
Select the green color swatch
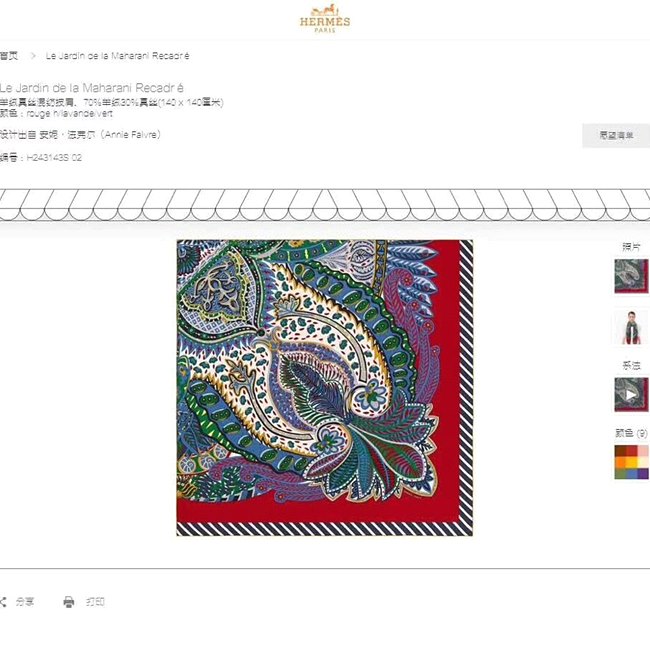click(620, 473)
